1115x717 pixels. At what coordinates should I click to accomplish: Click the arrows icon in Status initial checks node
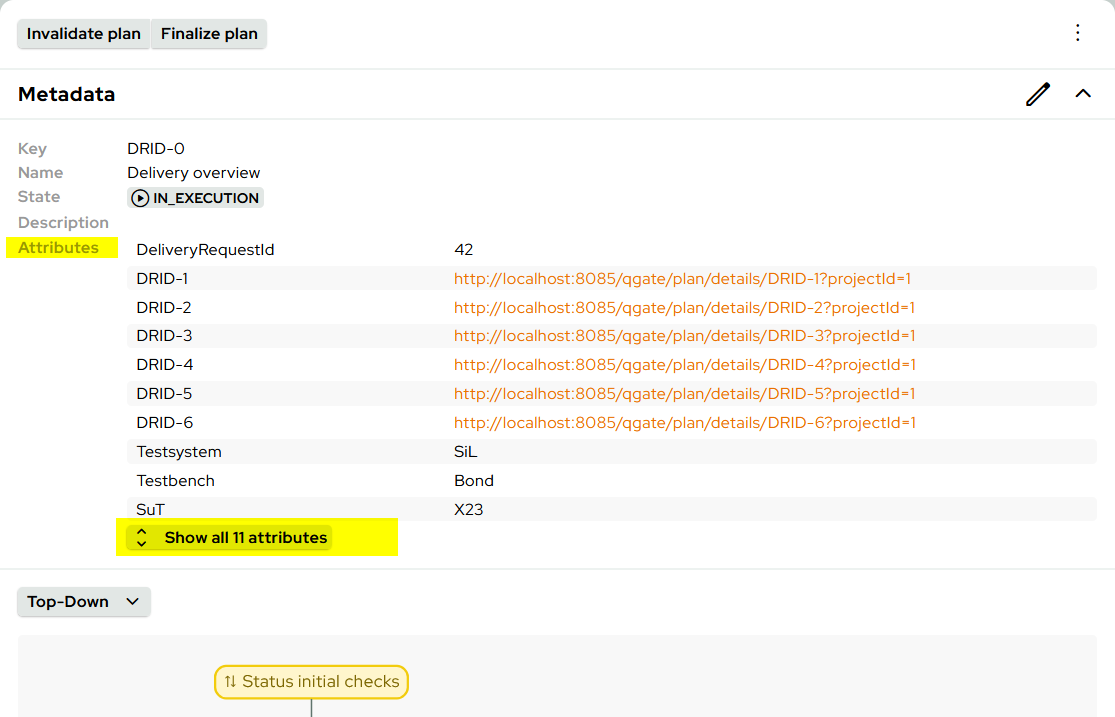coord(230,682)
